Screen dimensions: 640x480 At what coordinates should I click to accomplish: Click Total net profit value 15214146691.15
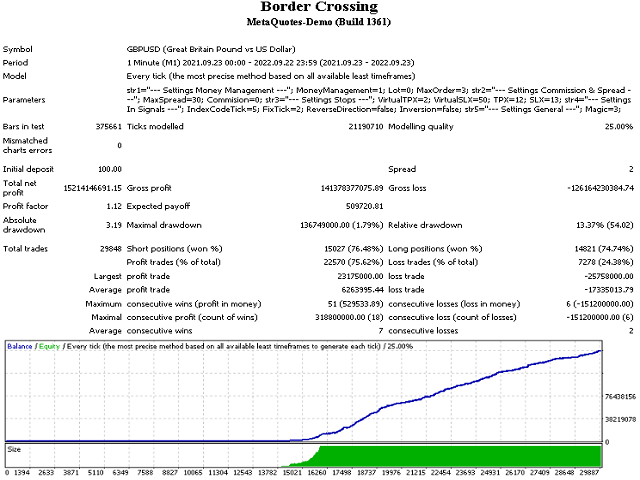tap(93, 188)
